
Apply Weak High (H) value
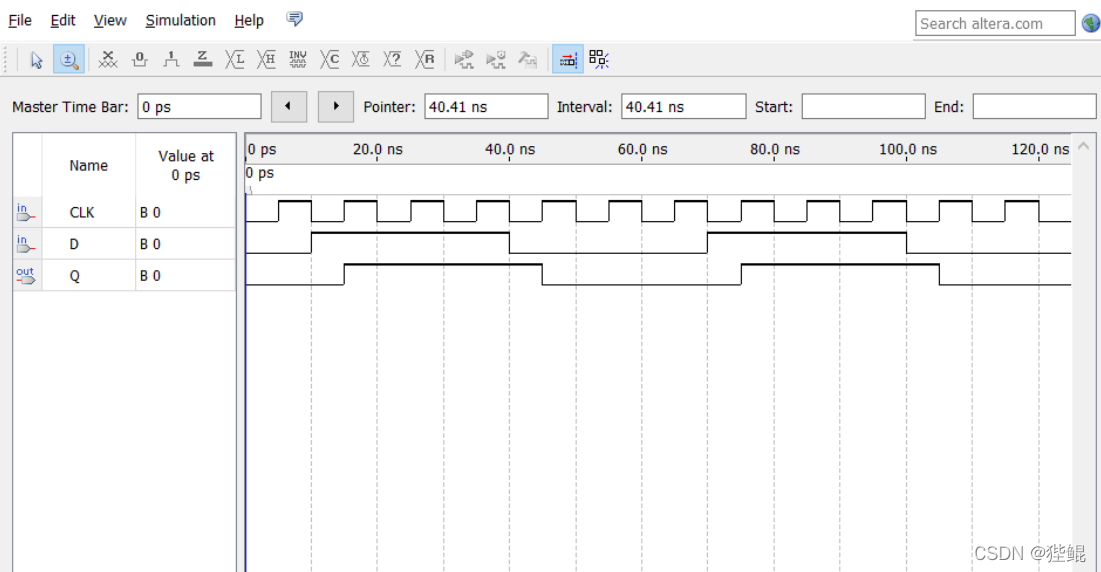point(266,60)
